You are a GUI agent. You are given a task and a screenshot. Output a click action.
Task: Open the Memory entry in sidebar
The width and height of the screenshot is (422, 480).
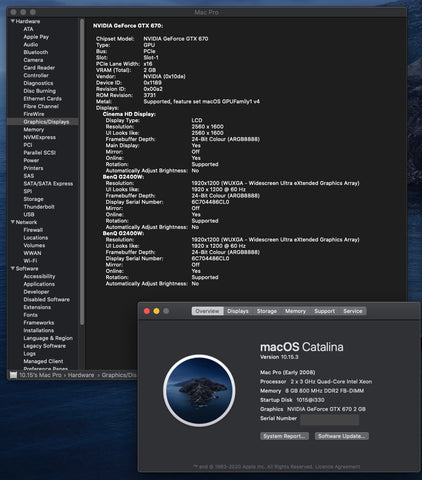click(34, 129)
